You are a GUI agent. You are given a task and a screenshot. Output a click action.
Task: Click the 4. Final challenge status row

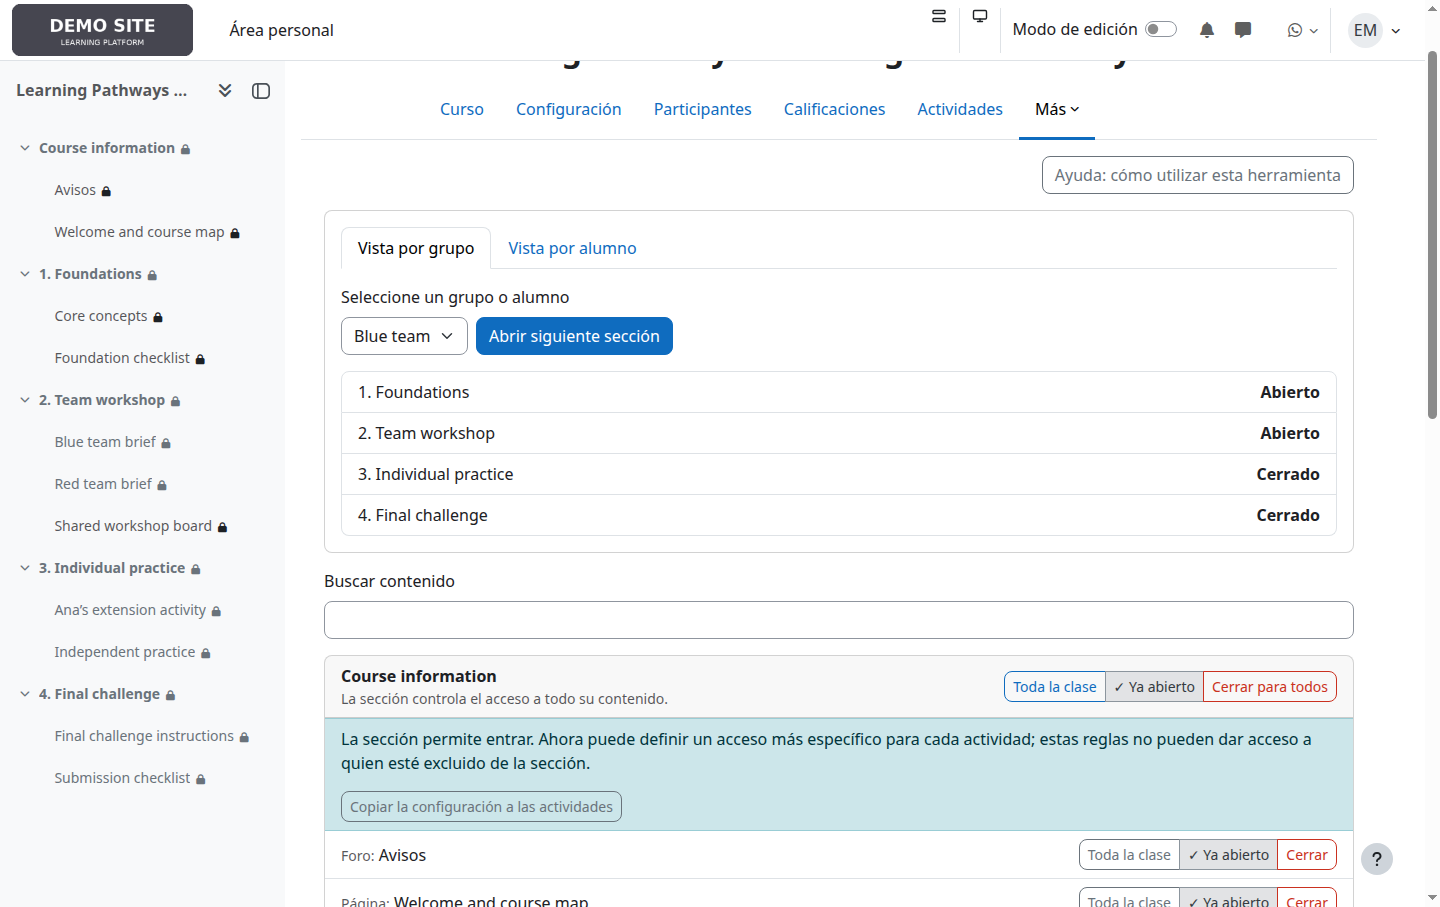pos(839,515)
